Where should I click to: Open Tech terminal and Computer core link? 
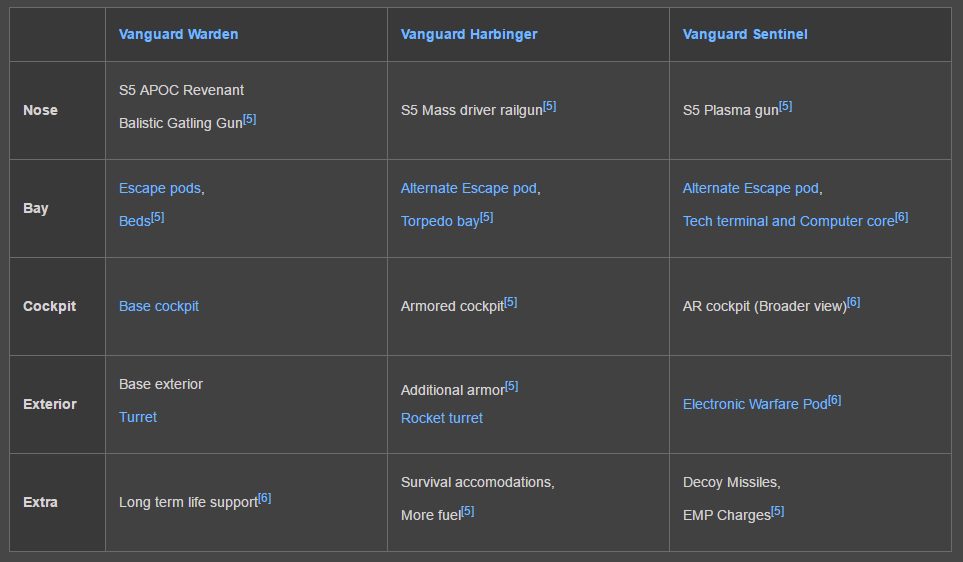click(788, 221)
